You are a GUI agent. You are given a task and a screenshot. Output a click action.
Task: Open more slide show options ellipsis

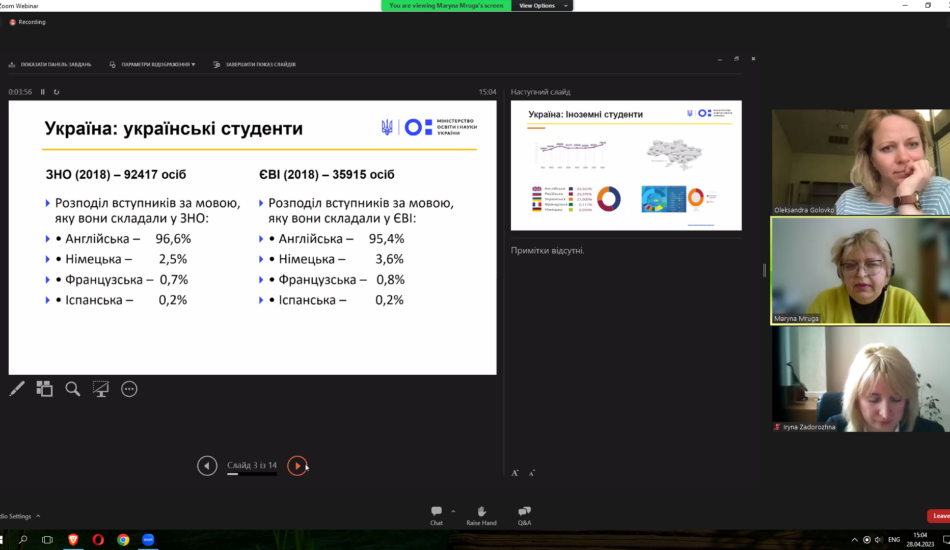(129, 389)
